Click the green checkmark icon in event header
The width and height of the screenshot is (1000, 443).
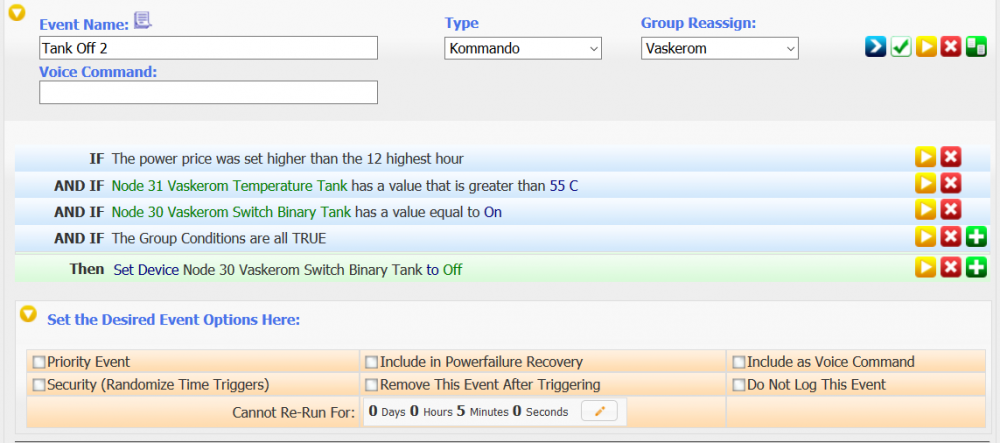coord(901,48)
